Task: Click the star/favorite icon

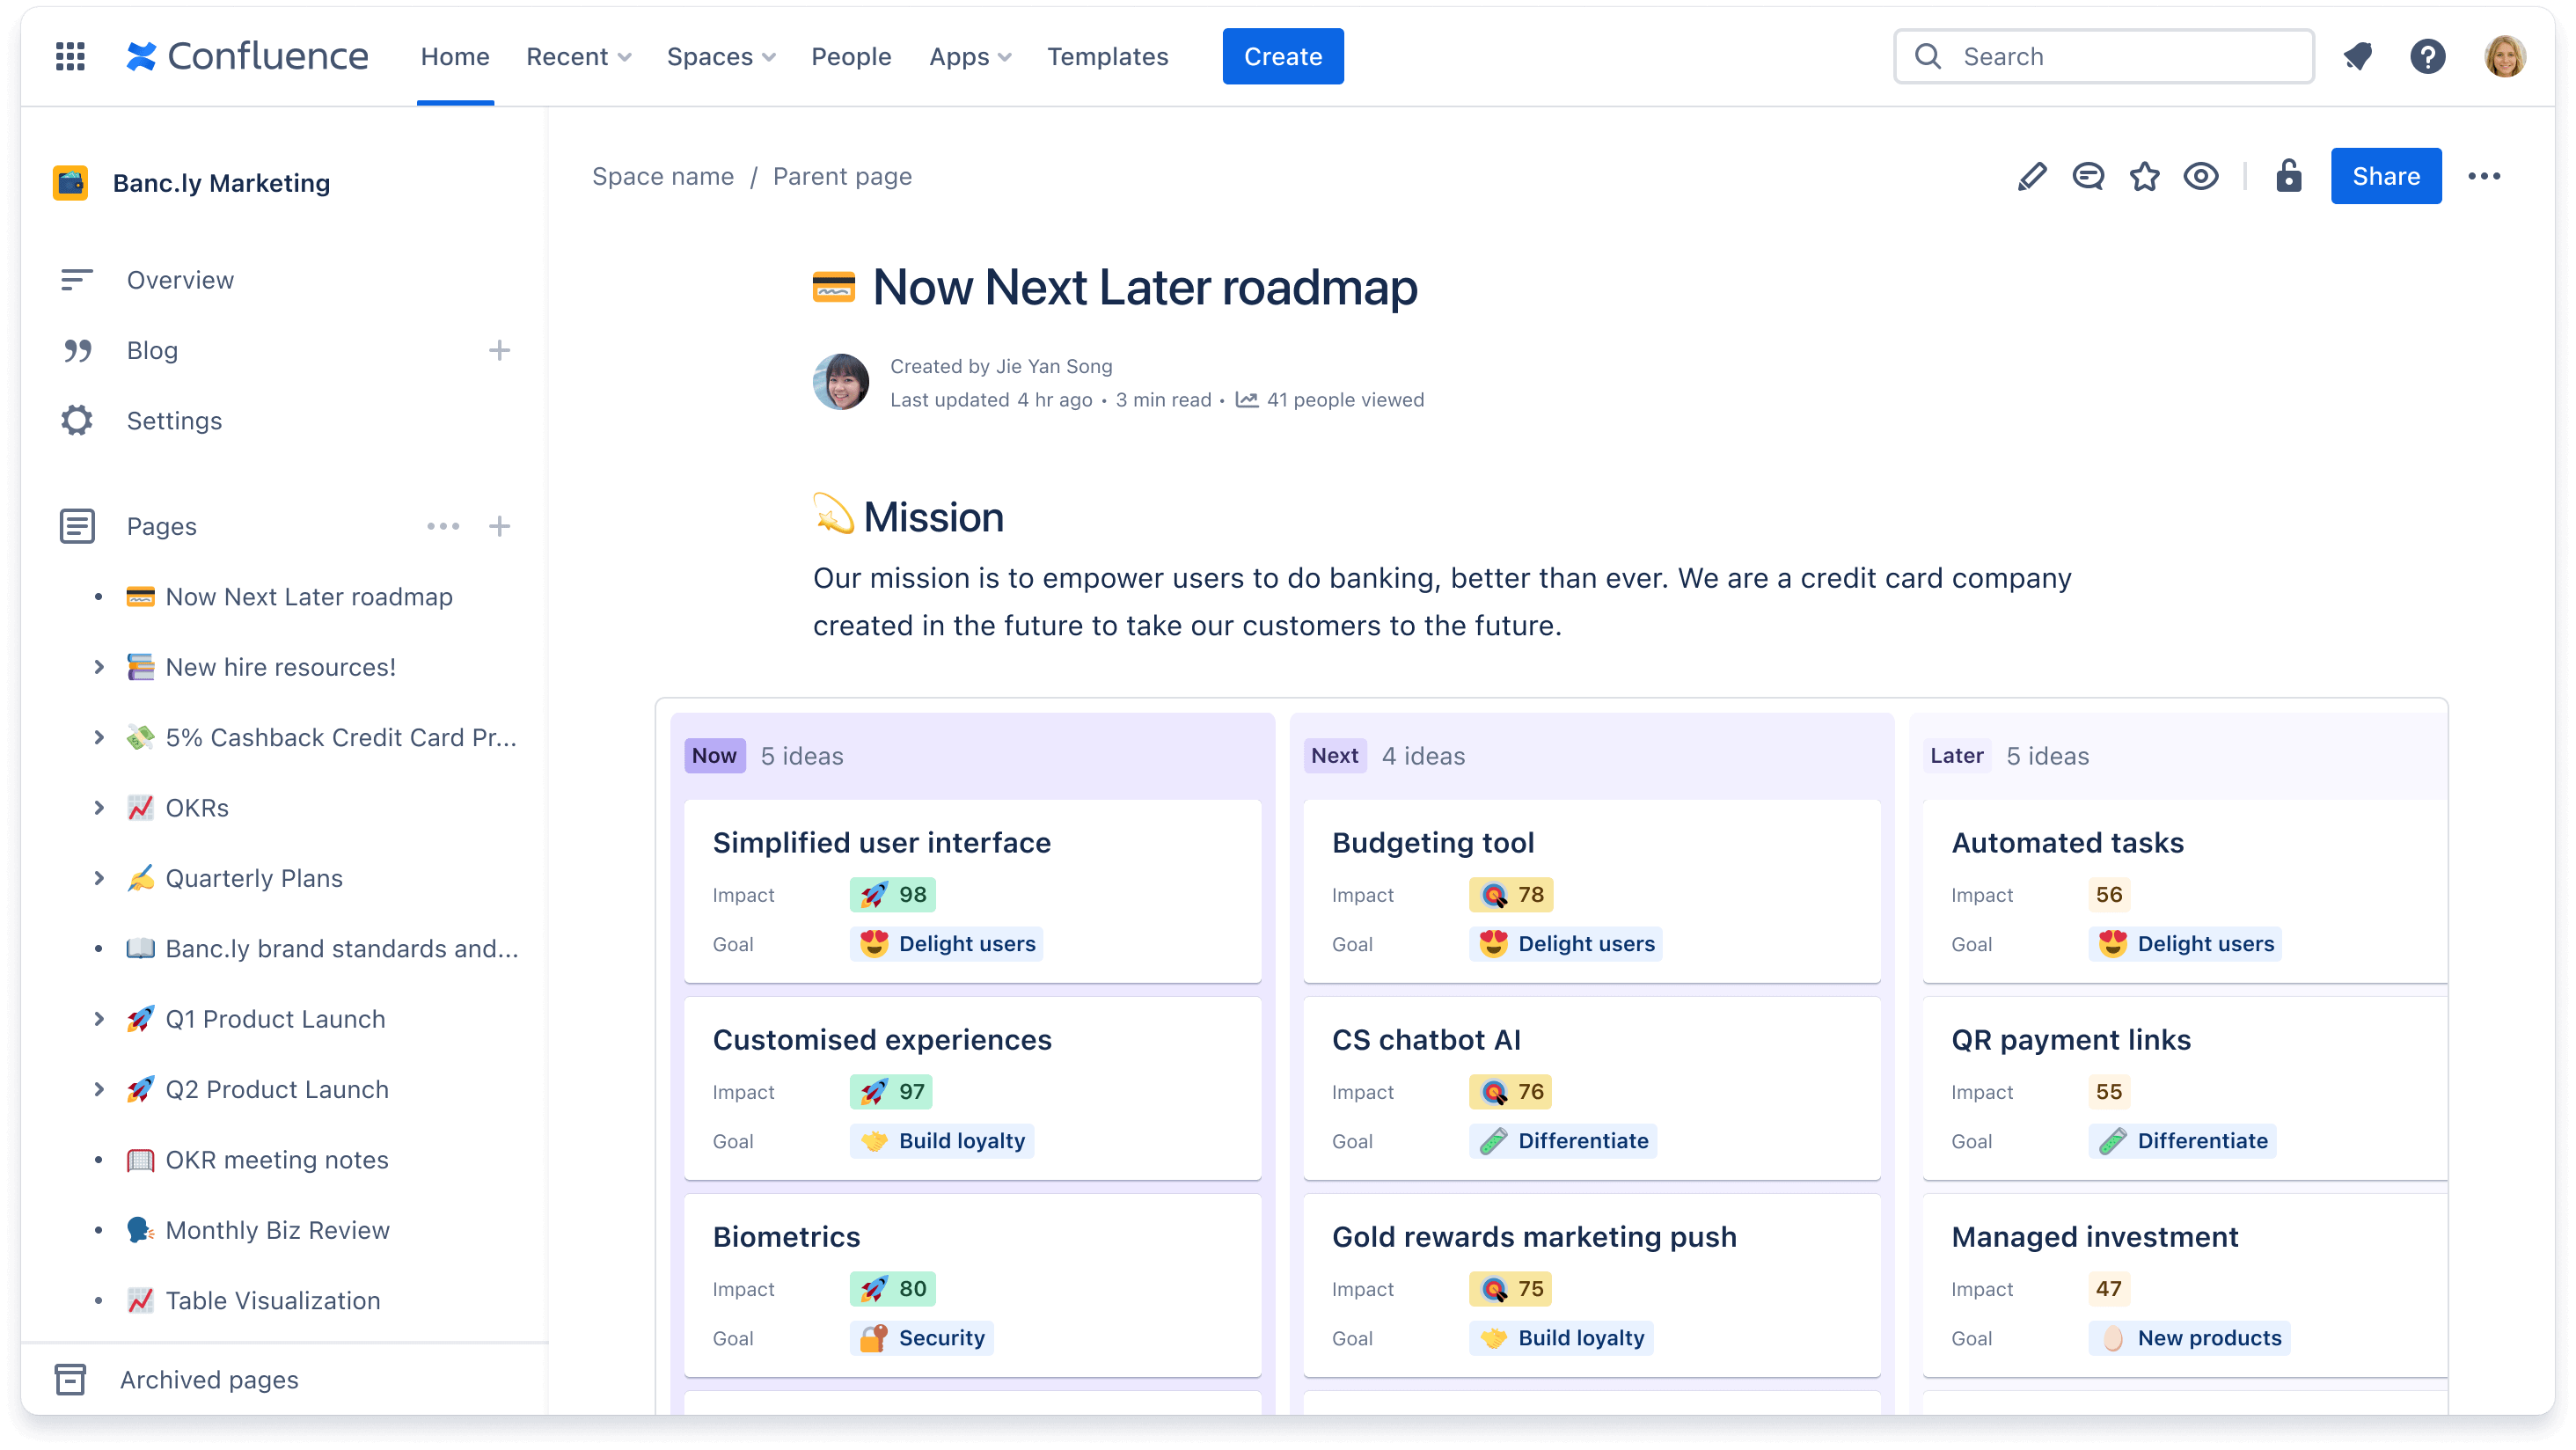Action: 2144,175
